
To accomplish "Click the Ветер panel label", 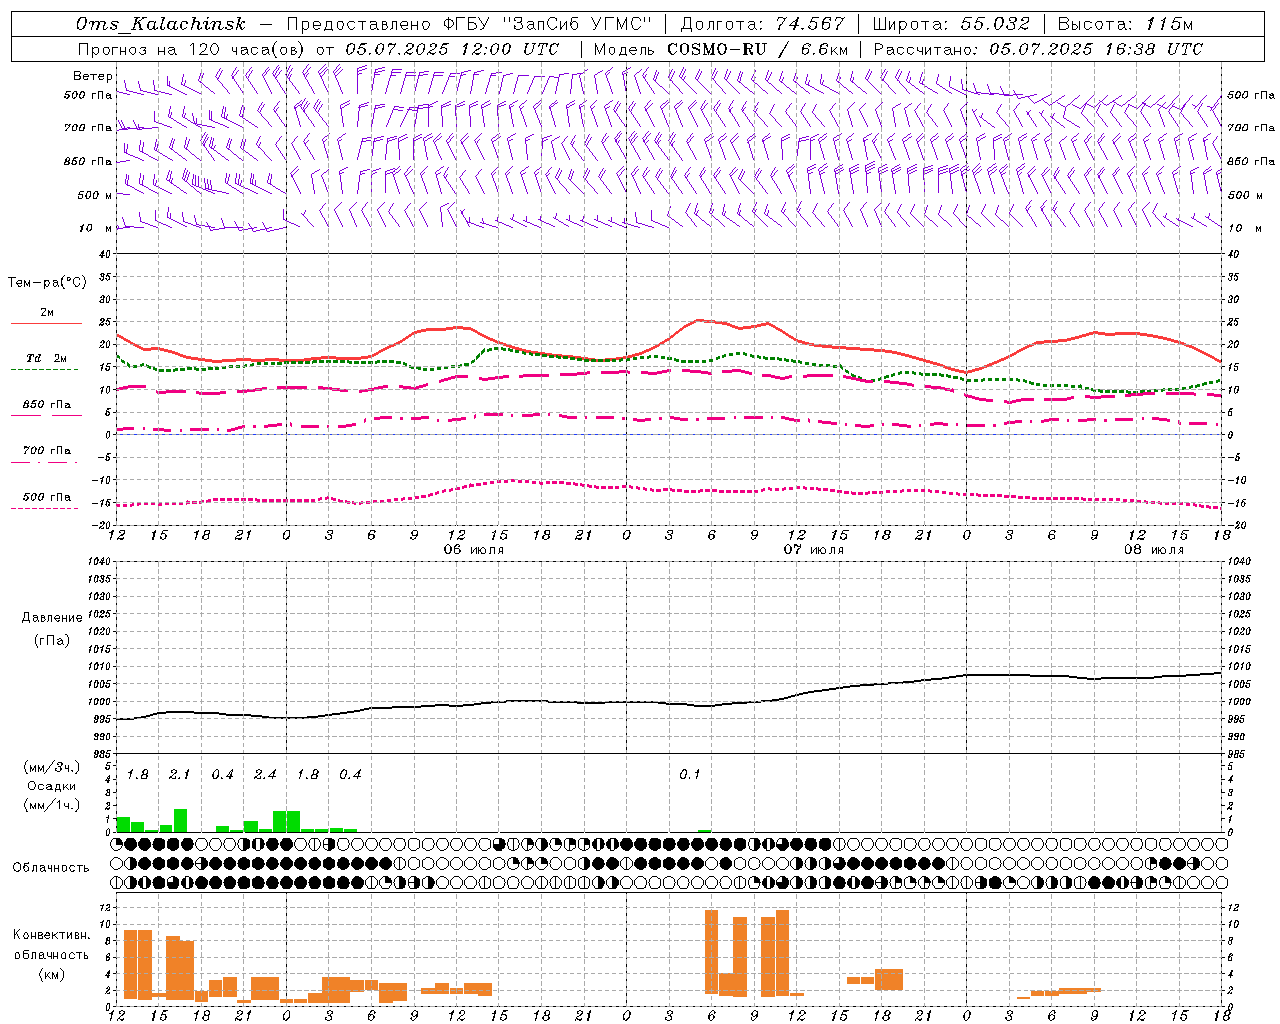I will pyautogui.click(x=92, y=76).
